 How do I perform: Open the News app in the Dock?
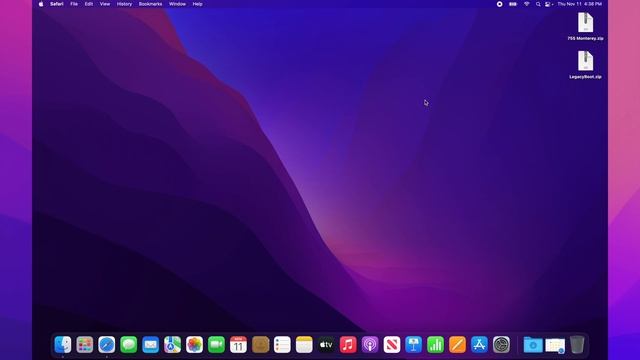click(392, 345)
